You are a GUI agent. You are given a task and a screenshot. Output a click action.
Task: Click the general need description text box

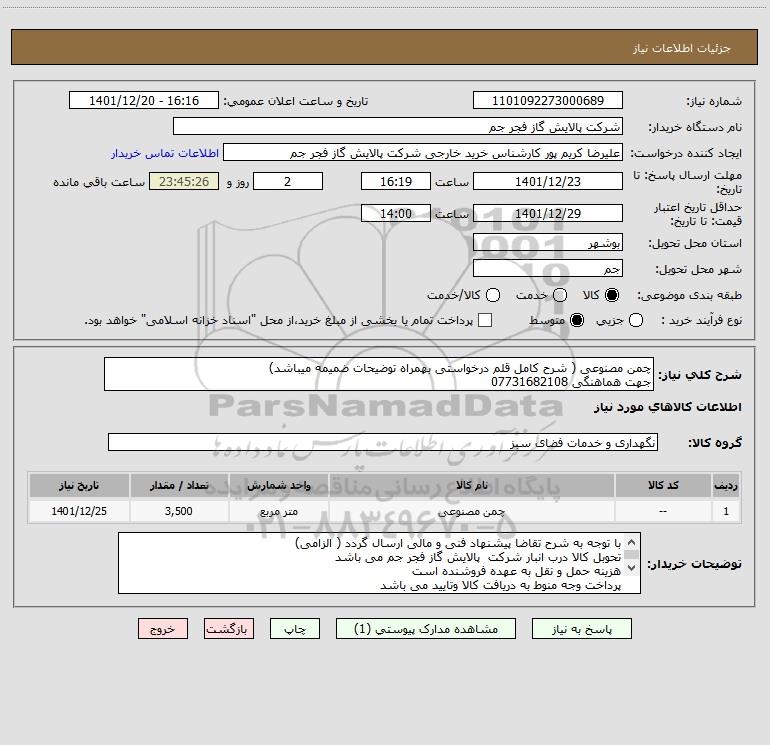pyautogui.click(x=379, y=374)
